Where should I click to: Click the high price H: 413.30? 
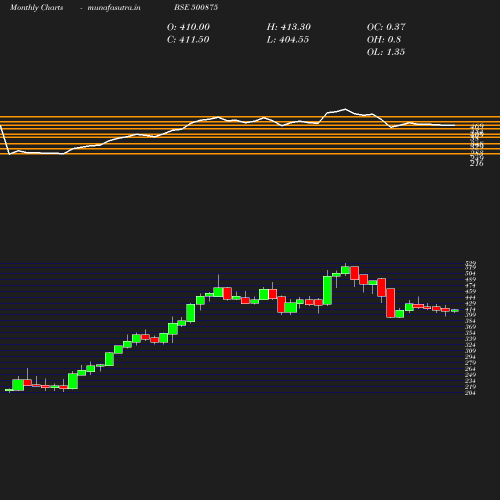(289, 27)
